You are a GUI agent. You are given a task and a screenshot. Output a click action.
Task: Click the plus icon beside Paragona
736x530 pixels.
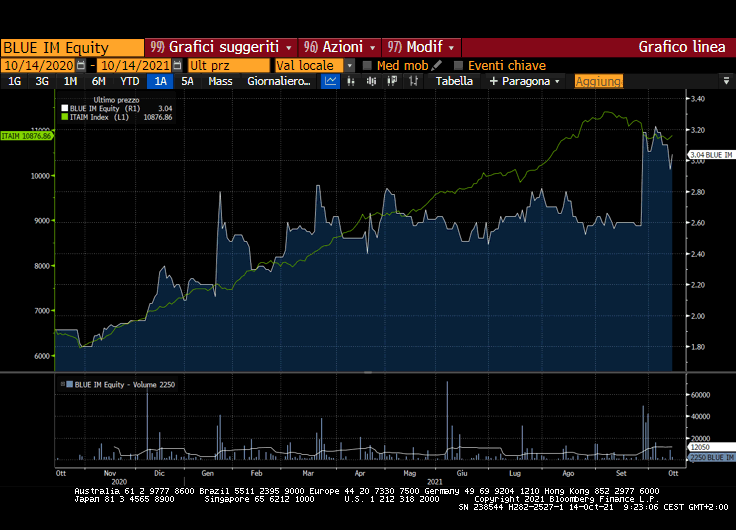(494, 81)
